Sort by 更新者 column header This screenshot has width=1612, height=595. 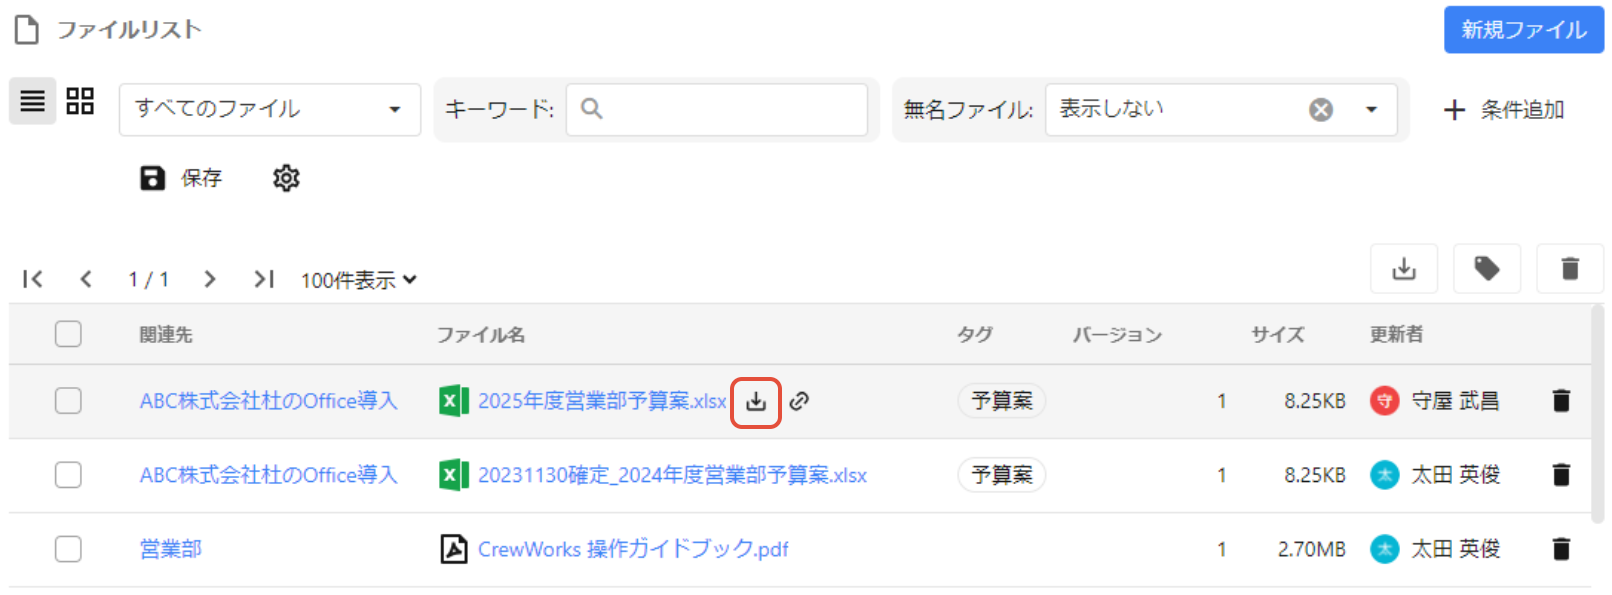tap(1396, 335)
